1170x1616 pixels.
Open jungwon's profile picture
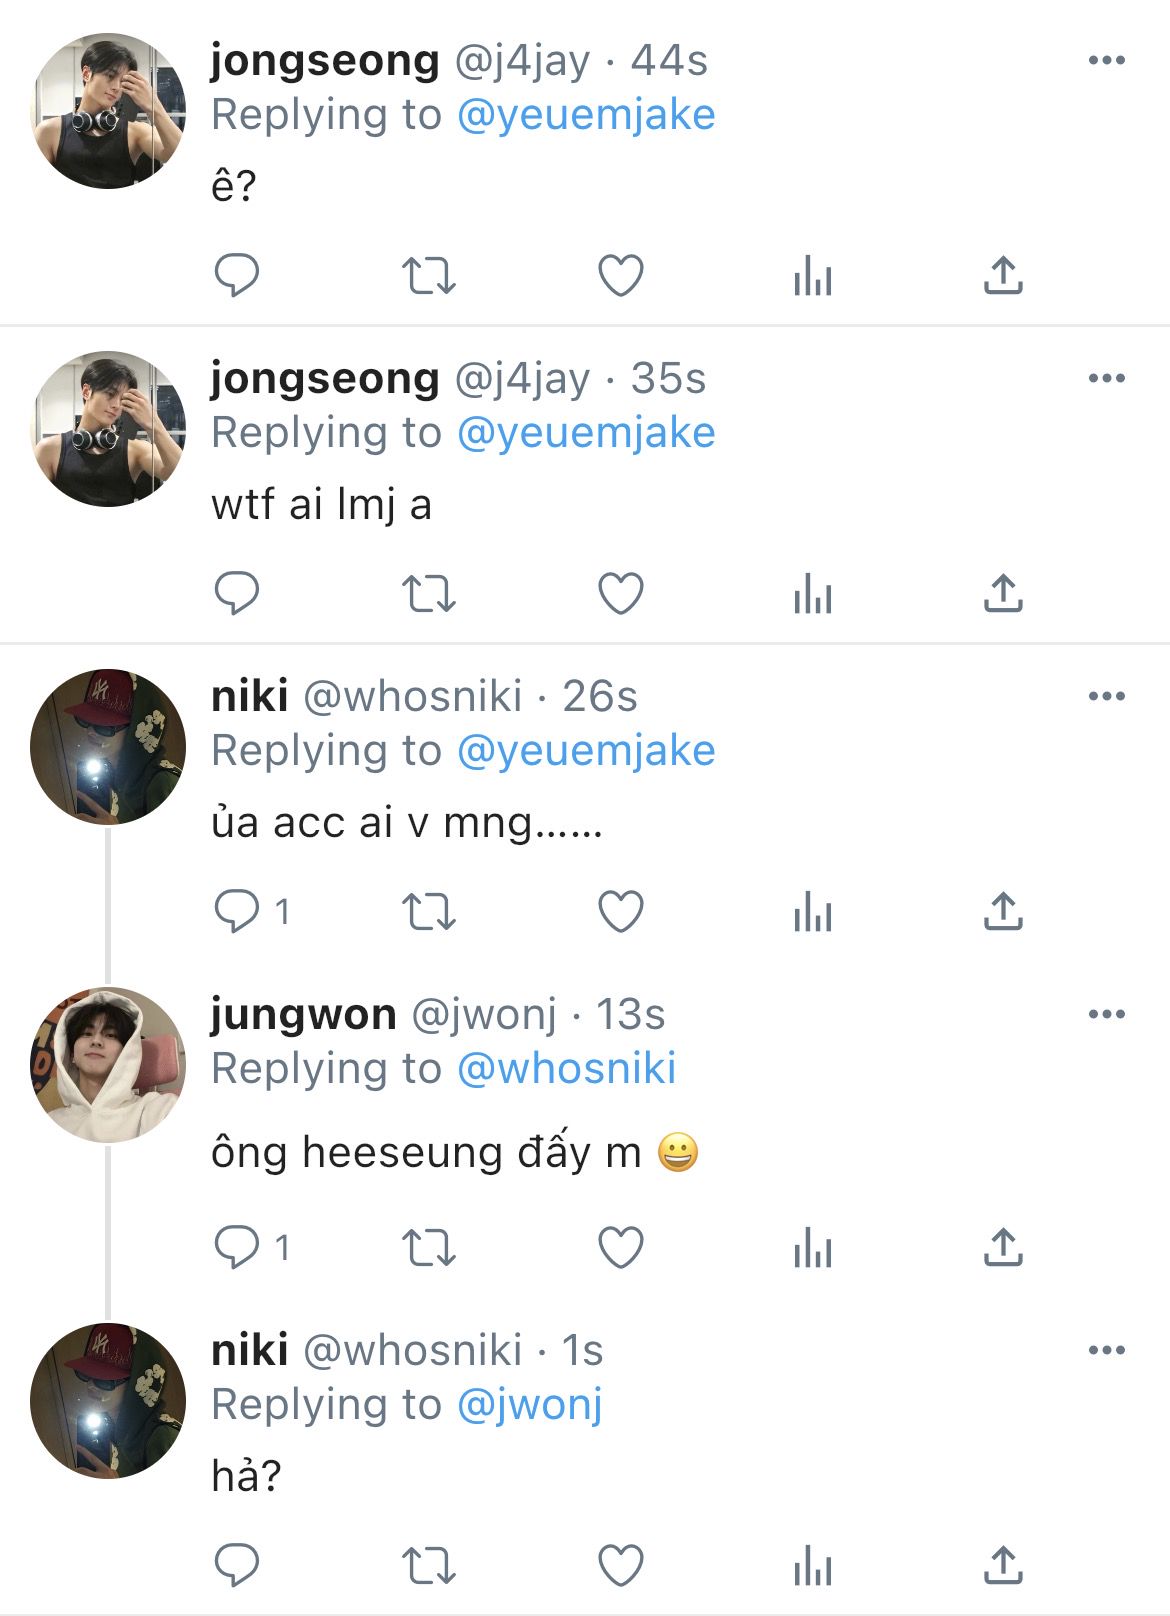[108, 1065]
